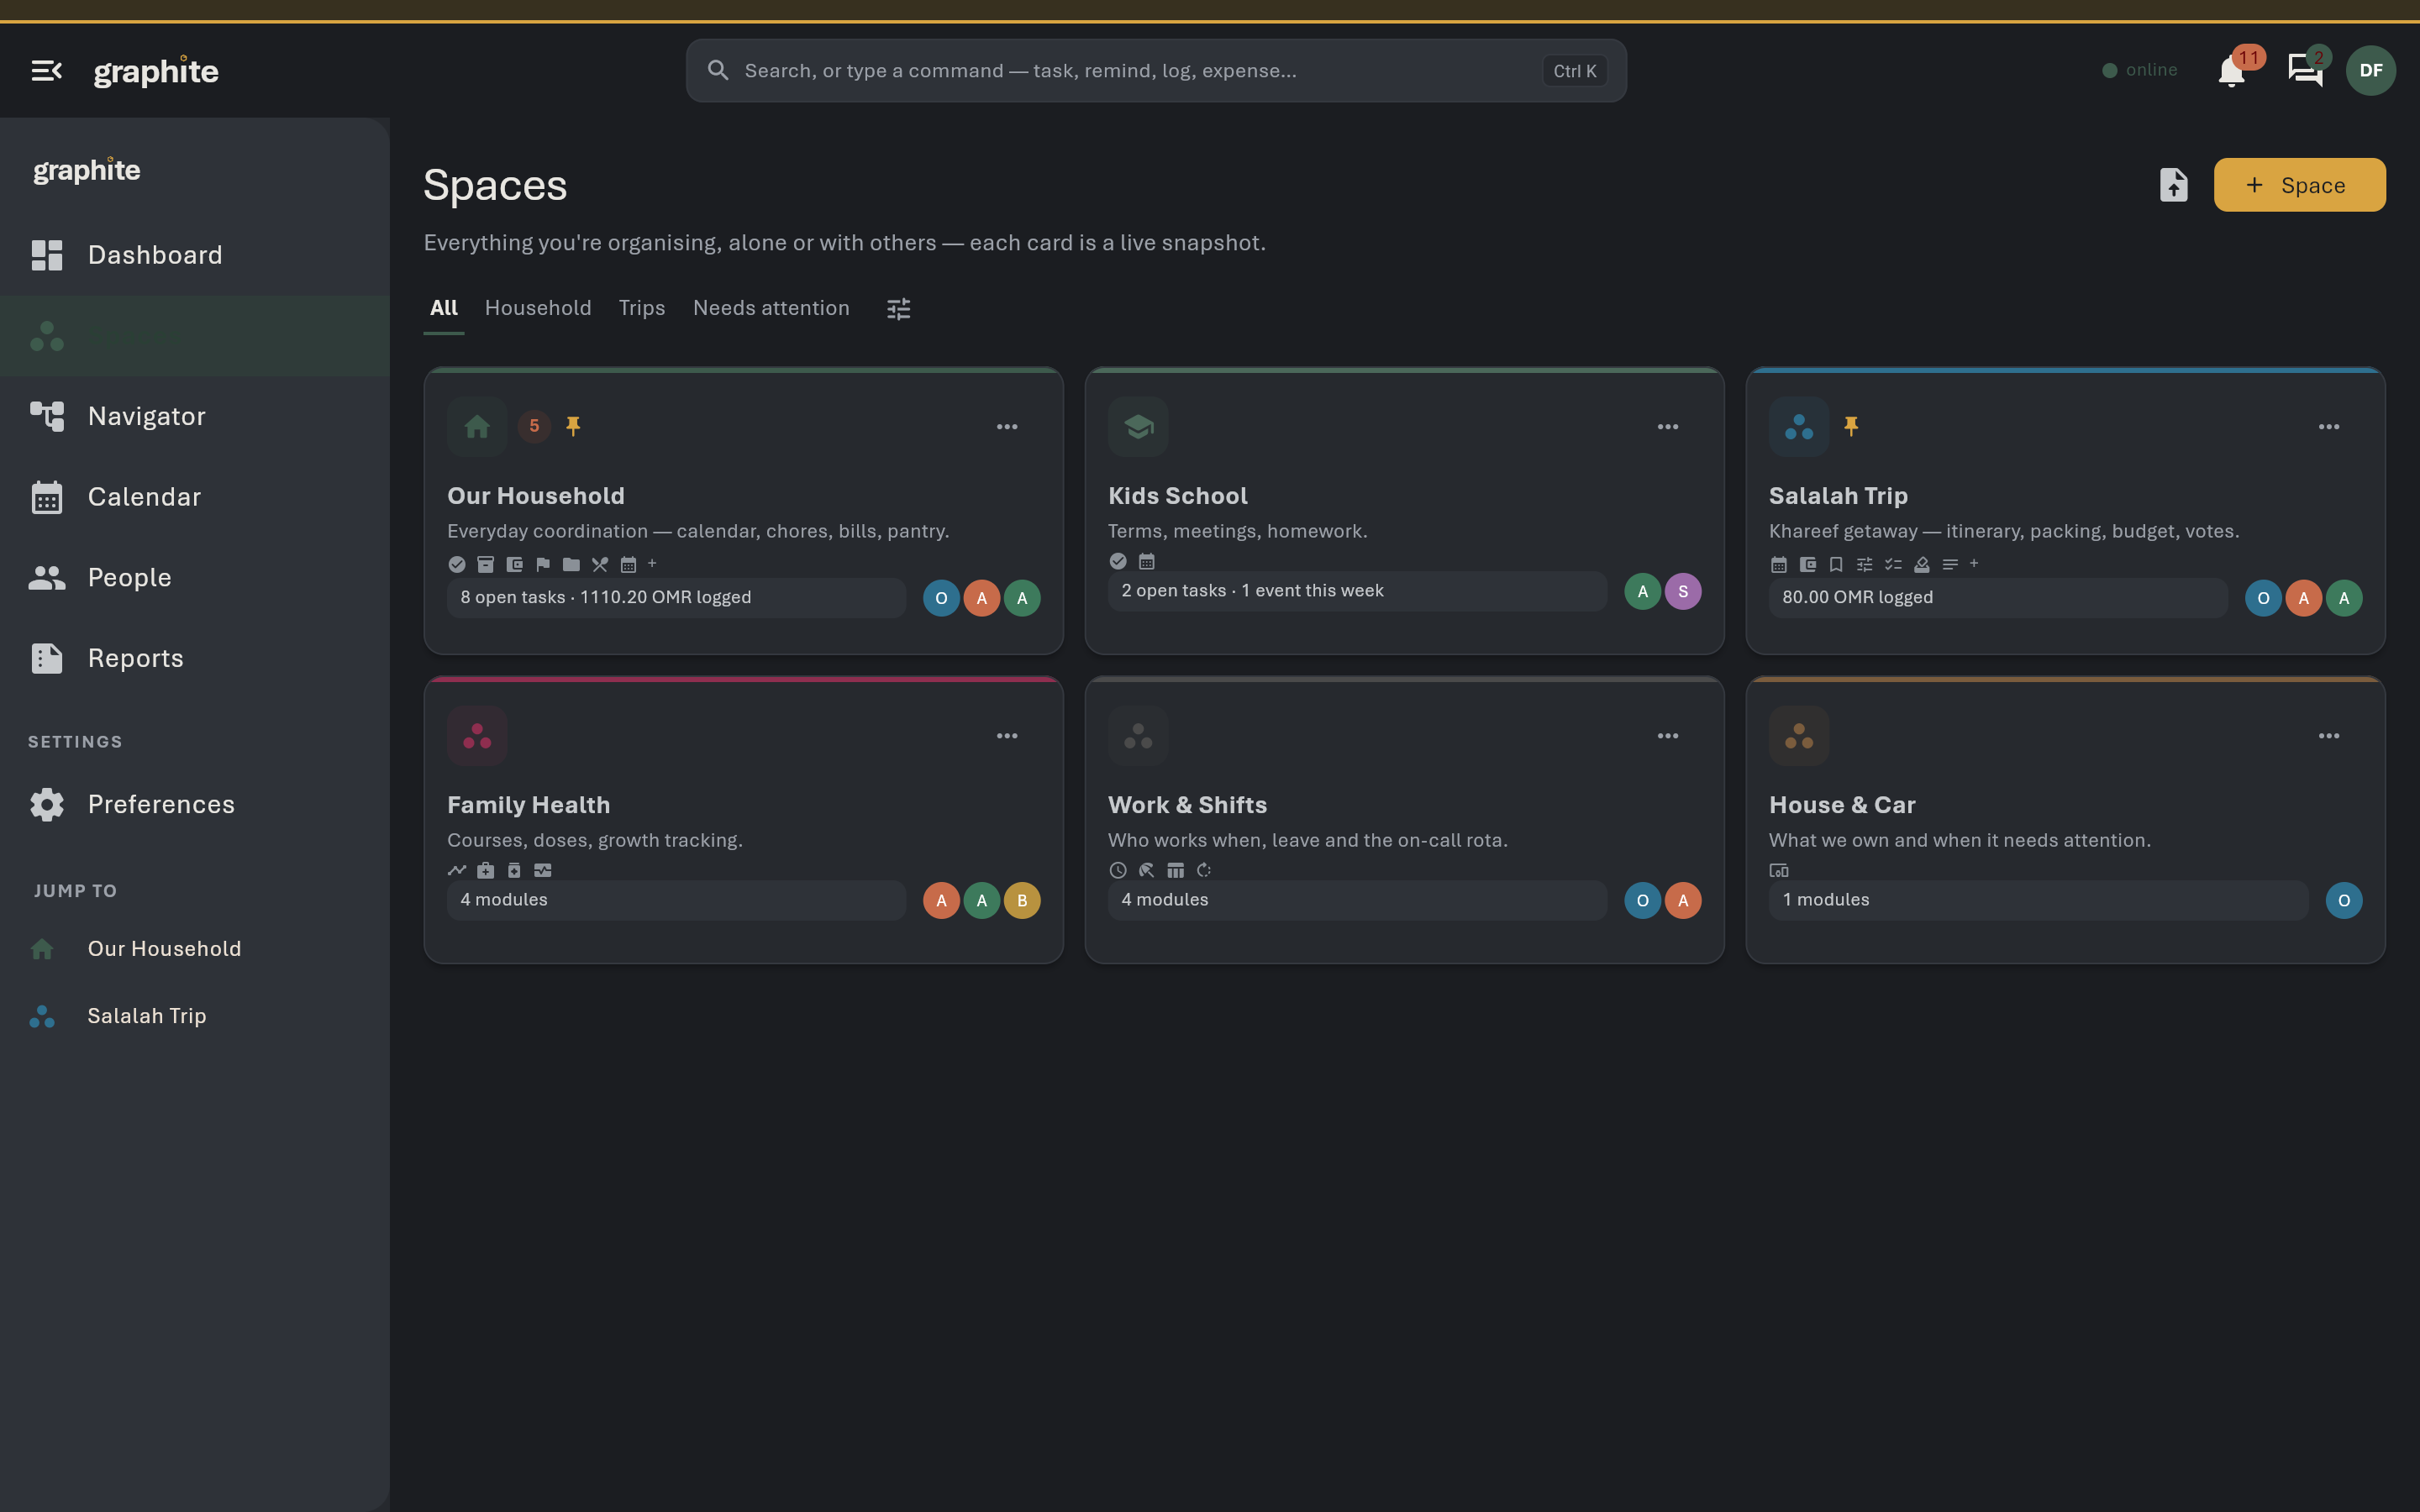Image resolution: width=2420 pixels, height=1512 pixels.
Task: Open the chat messages icon
Action: point(2305,71)
